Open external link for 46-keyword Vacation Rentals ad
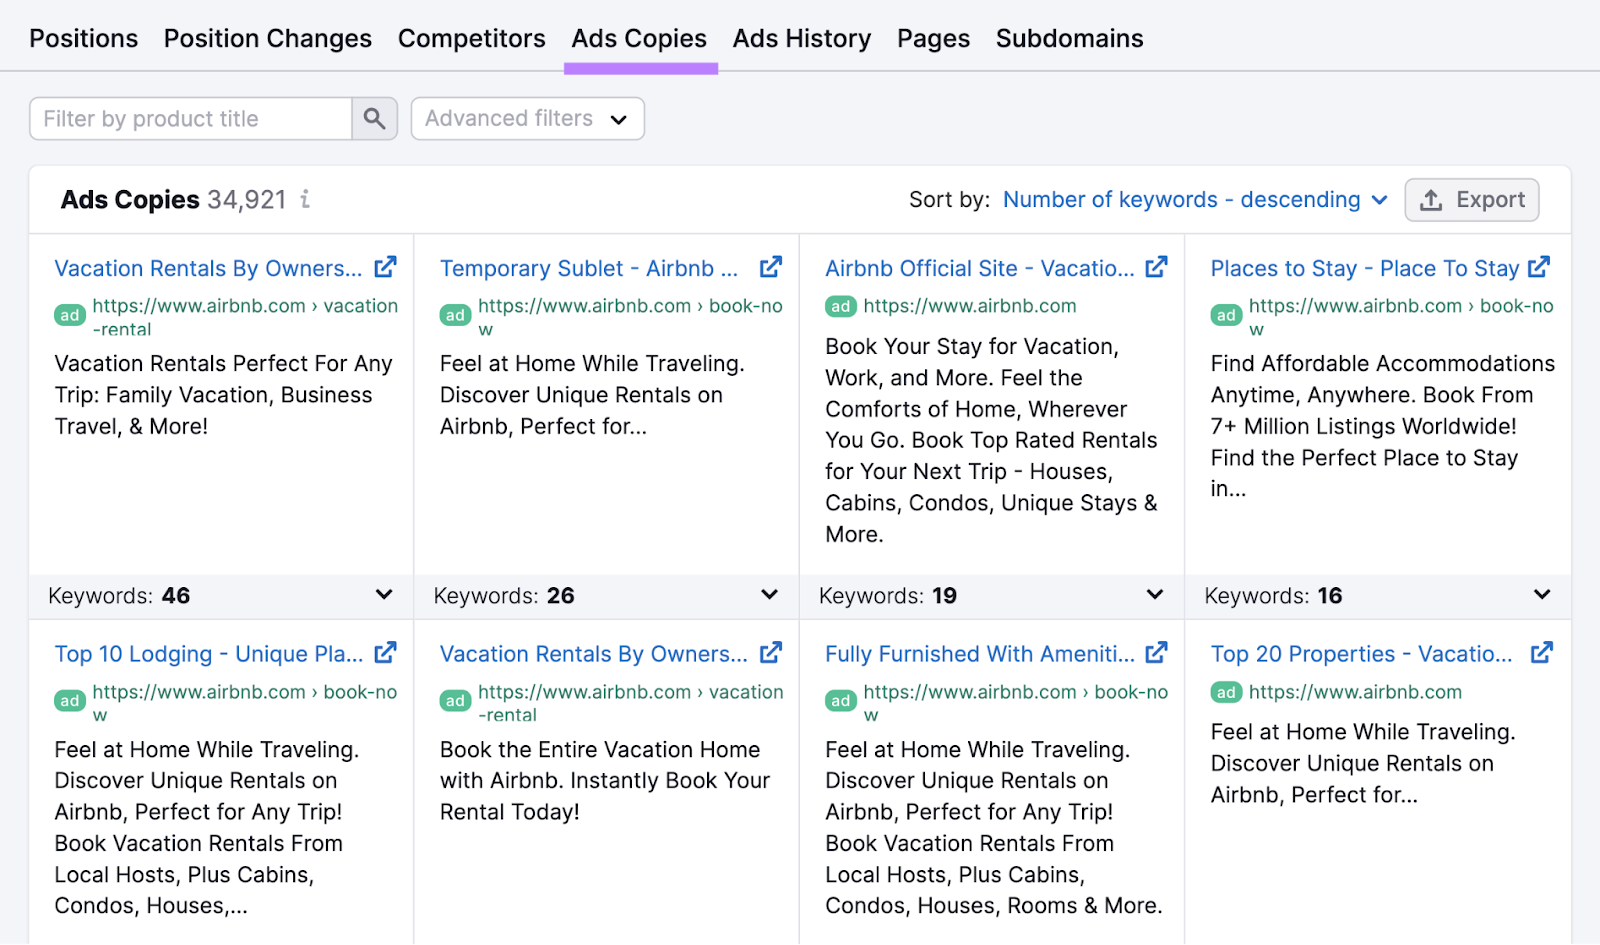Viewport: 1600px width, 945px height. 385,267
